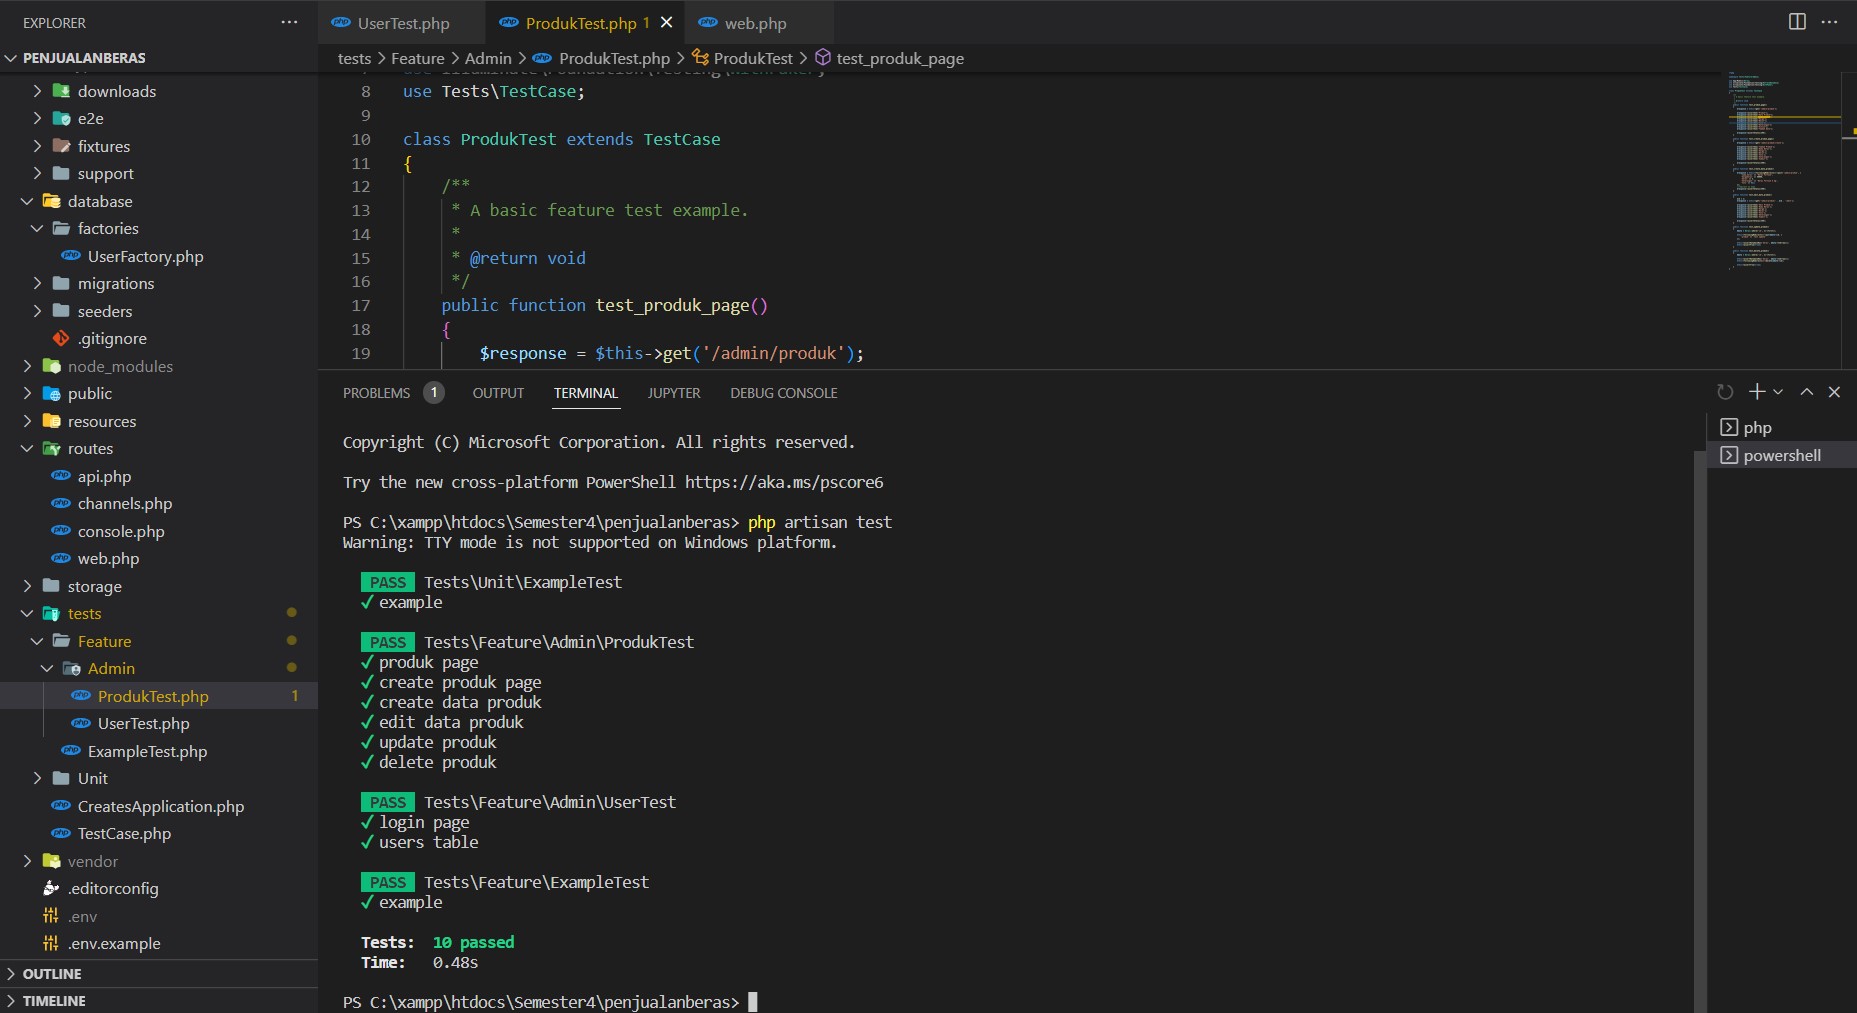Open Explorer views and more actions menu
The image size is (1857, 1013).
click(x=289, y=22)
